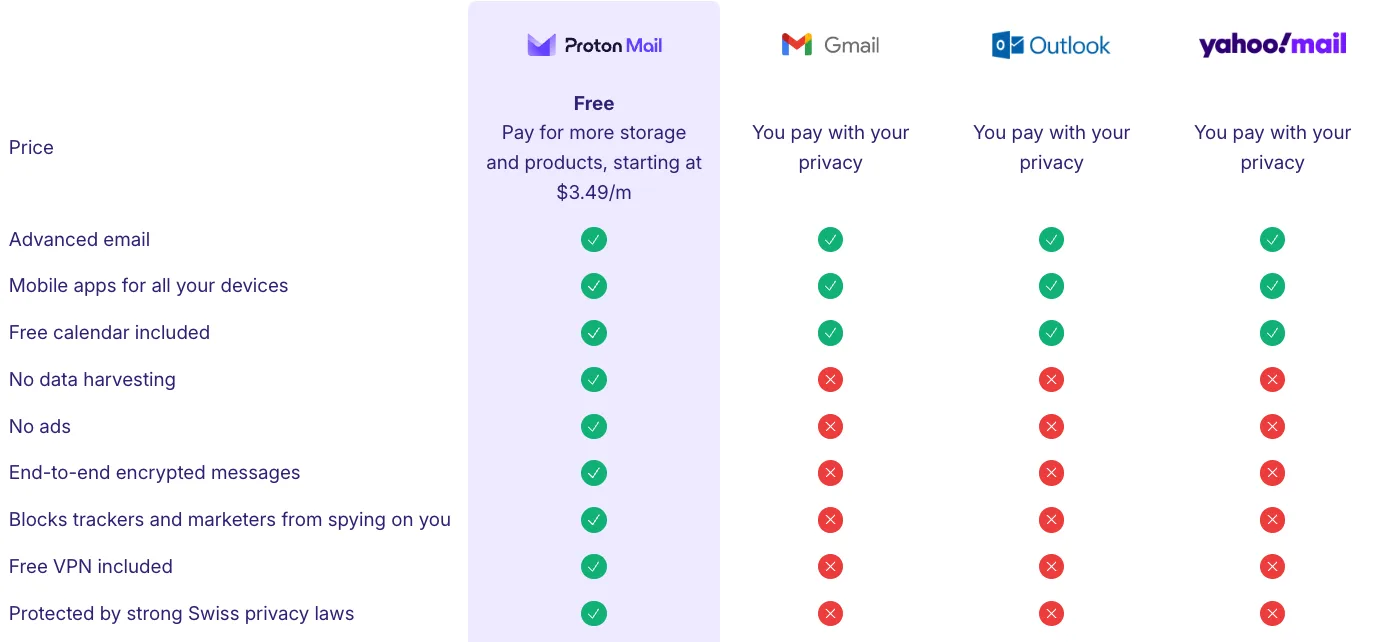
Task: Click Outlook's green check for Mobile apps row
Action: tap(1051, 286)
